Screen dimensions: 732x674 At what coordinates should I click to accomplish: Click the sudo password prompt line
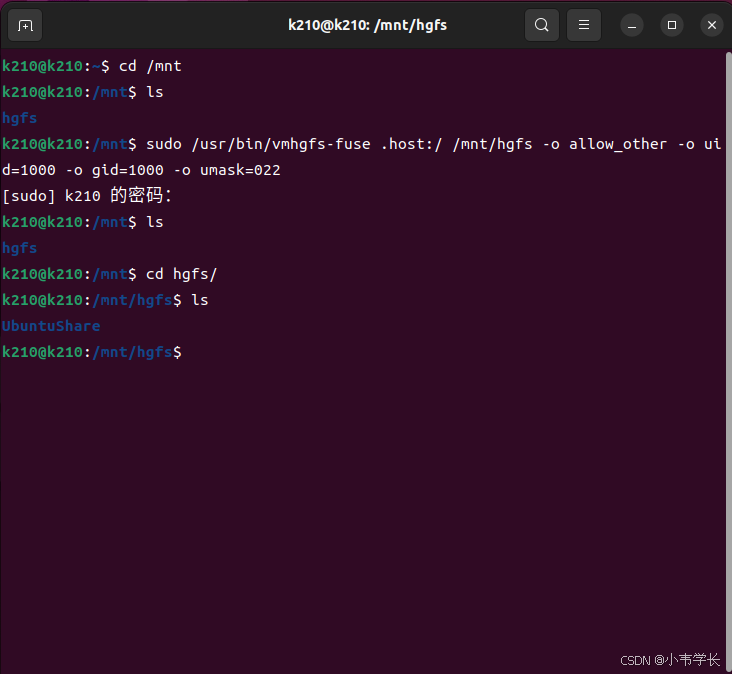(87, 196)
